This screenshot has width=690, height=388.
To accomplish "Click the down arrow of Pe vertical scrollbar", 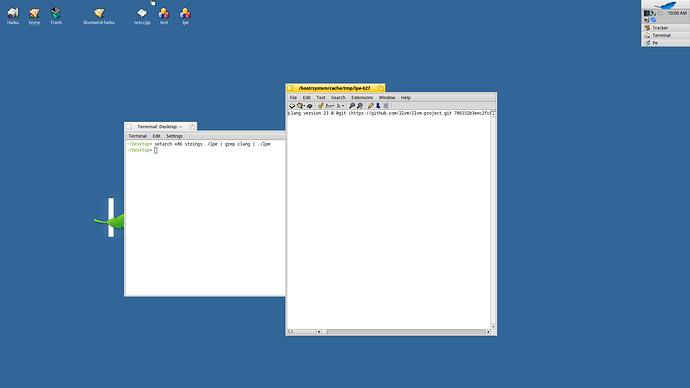I will tap(493, 326).
